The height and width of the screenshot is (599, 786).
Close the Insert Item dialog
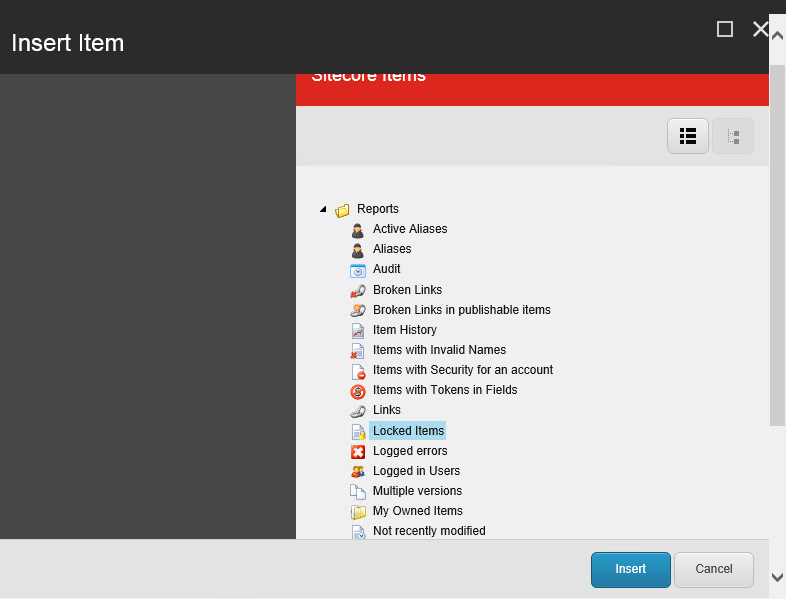click(760, 29)
